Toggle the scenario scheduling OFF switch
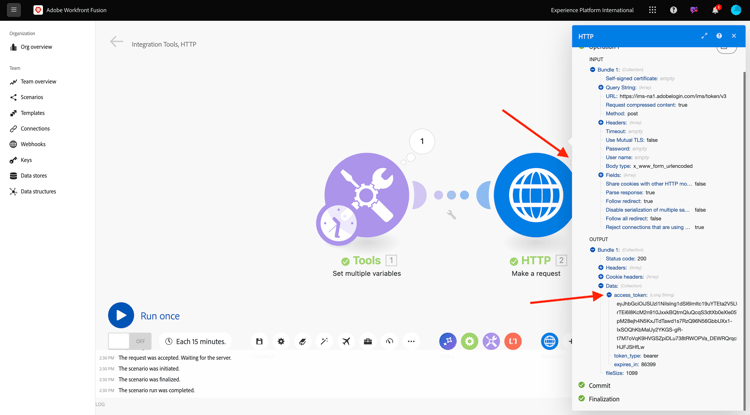Image resolution: width=750 pixels, height=415 pixels. click(130, 341)
